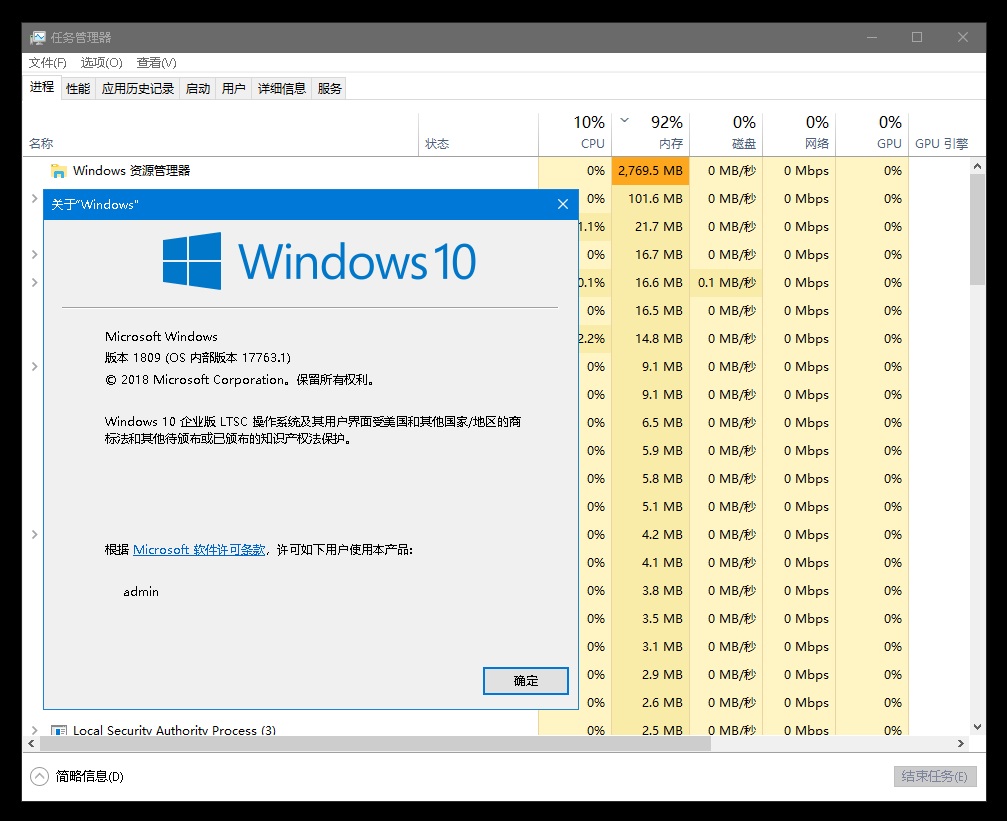Click the vertical scrollbar thumb in process list
The height and width of the screenshot is (821, 1007).
pyautogui.click(x=978, y=230)
